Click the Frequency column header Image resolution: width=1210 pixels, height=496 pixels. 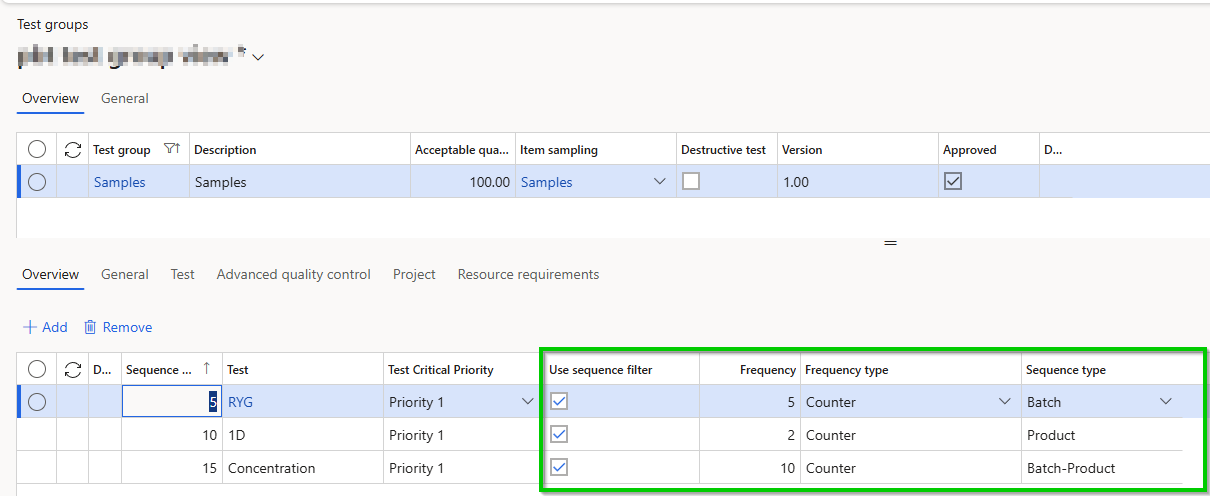[x=768, y=370]
